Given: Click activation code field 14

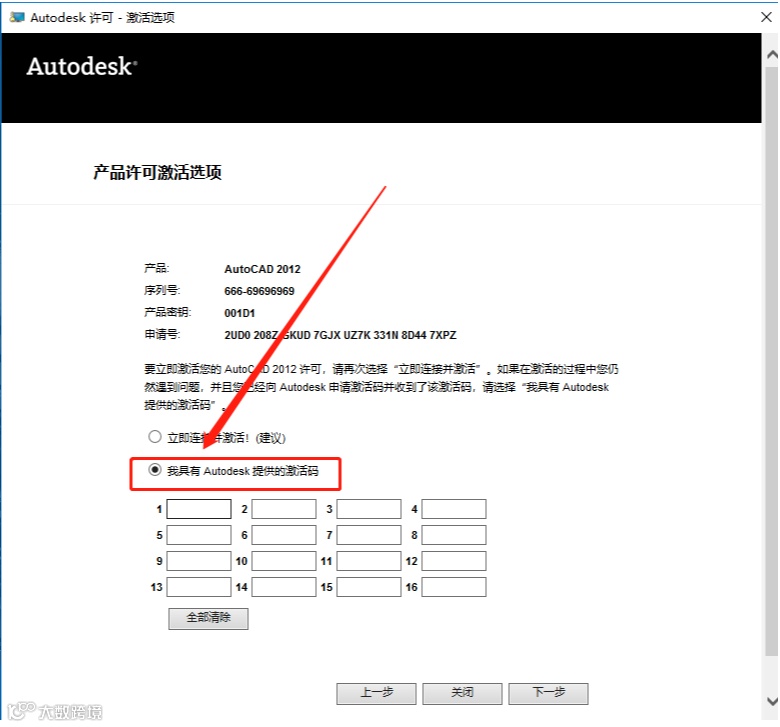Looking at the screenshot, I should 284,587.
